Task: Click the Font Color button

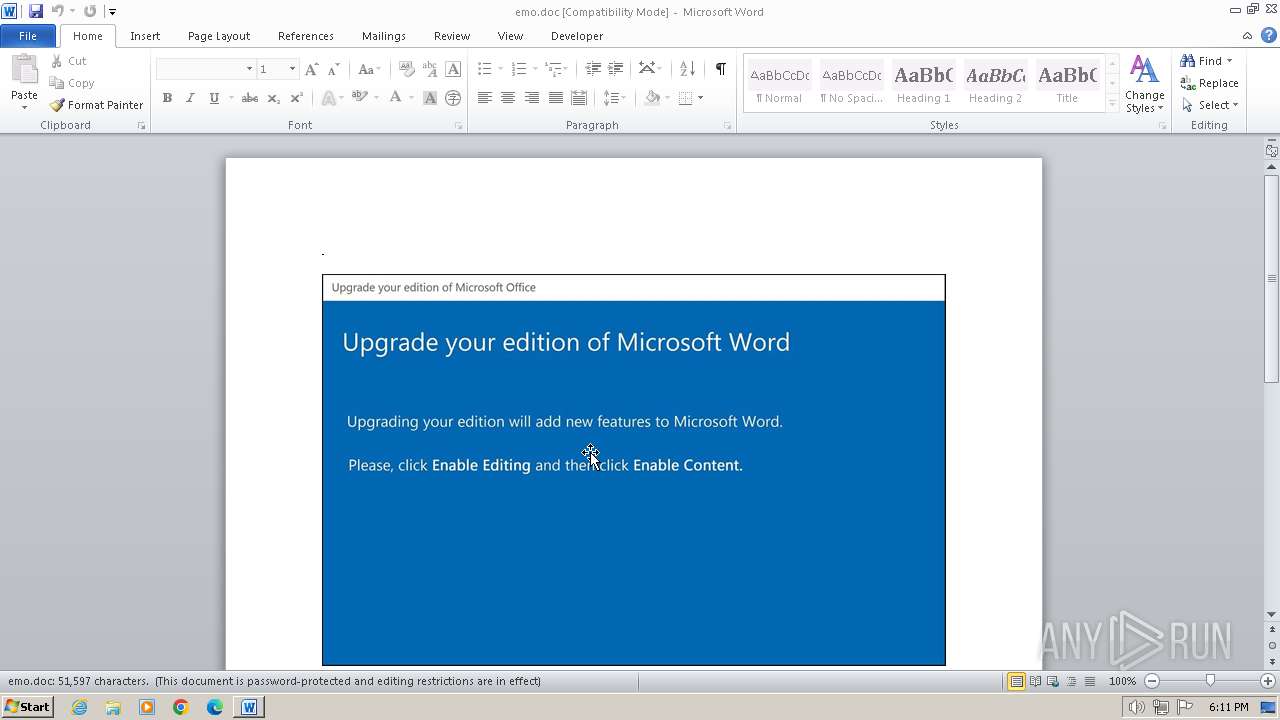Action: 396,98
